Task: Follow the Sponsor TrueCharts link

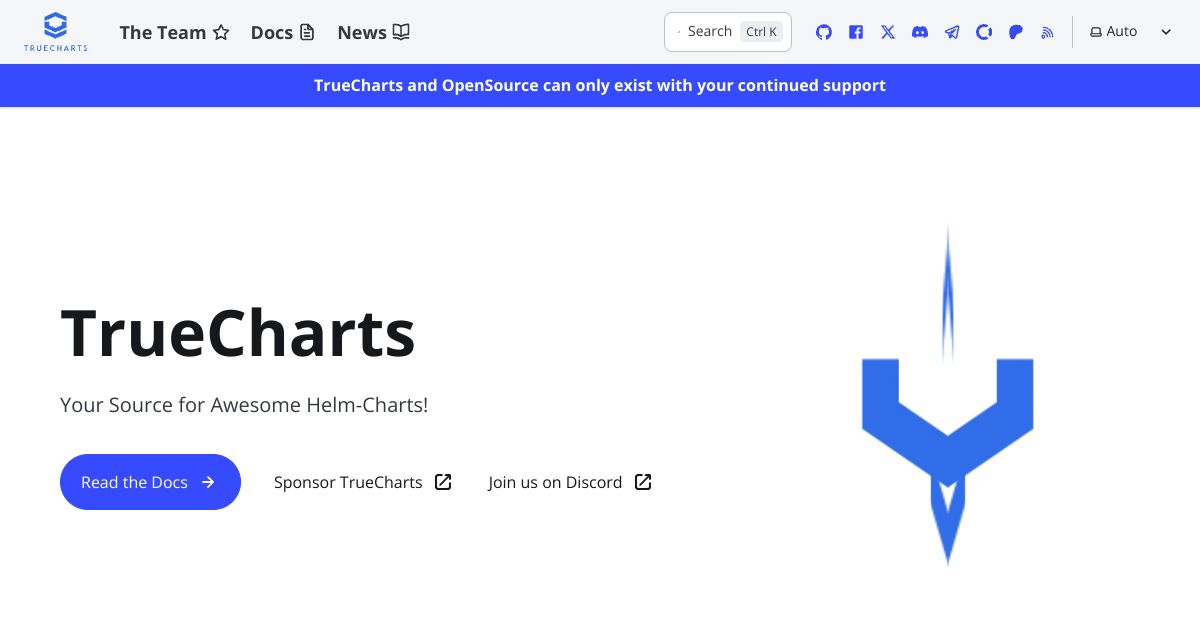Action: coord(363,482)
